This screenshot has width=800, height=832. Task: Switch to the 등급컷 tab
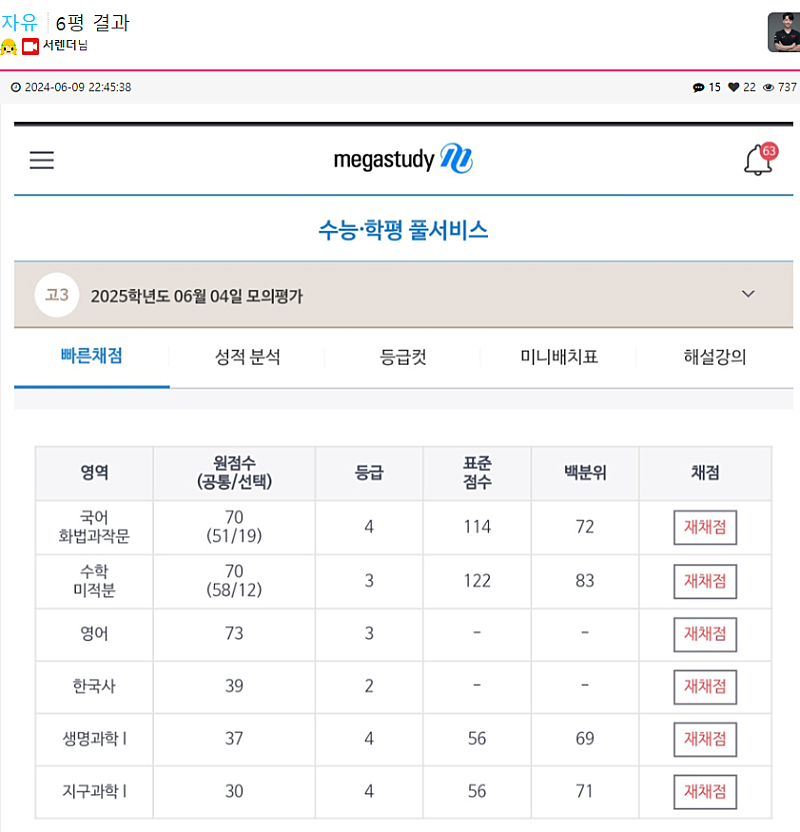[x=403, y=357]
